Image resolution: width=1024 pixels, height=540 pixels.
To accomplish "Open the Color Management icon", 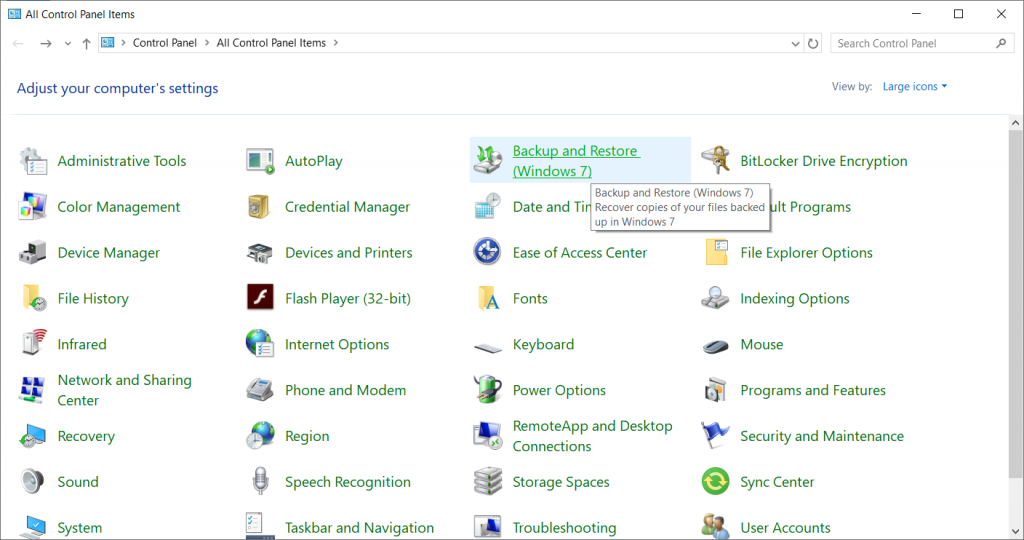I will click(x=33, y=207).
